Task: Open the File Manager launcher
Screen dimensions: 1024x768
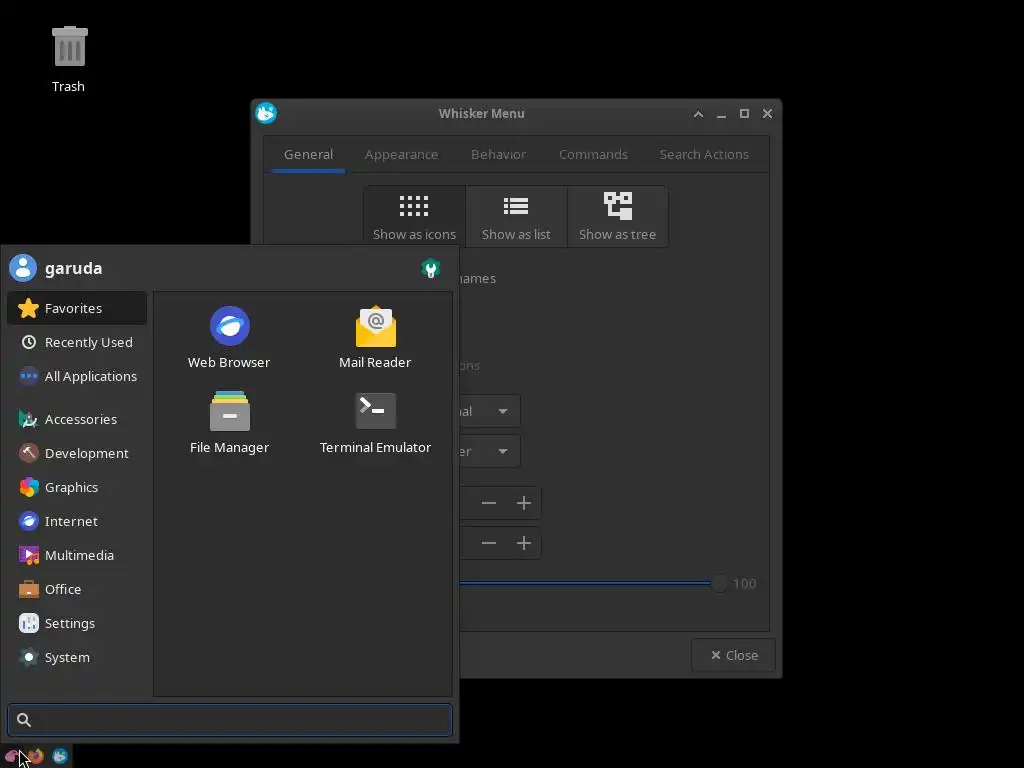Action: click(x=229, y=423)
